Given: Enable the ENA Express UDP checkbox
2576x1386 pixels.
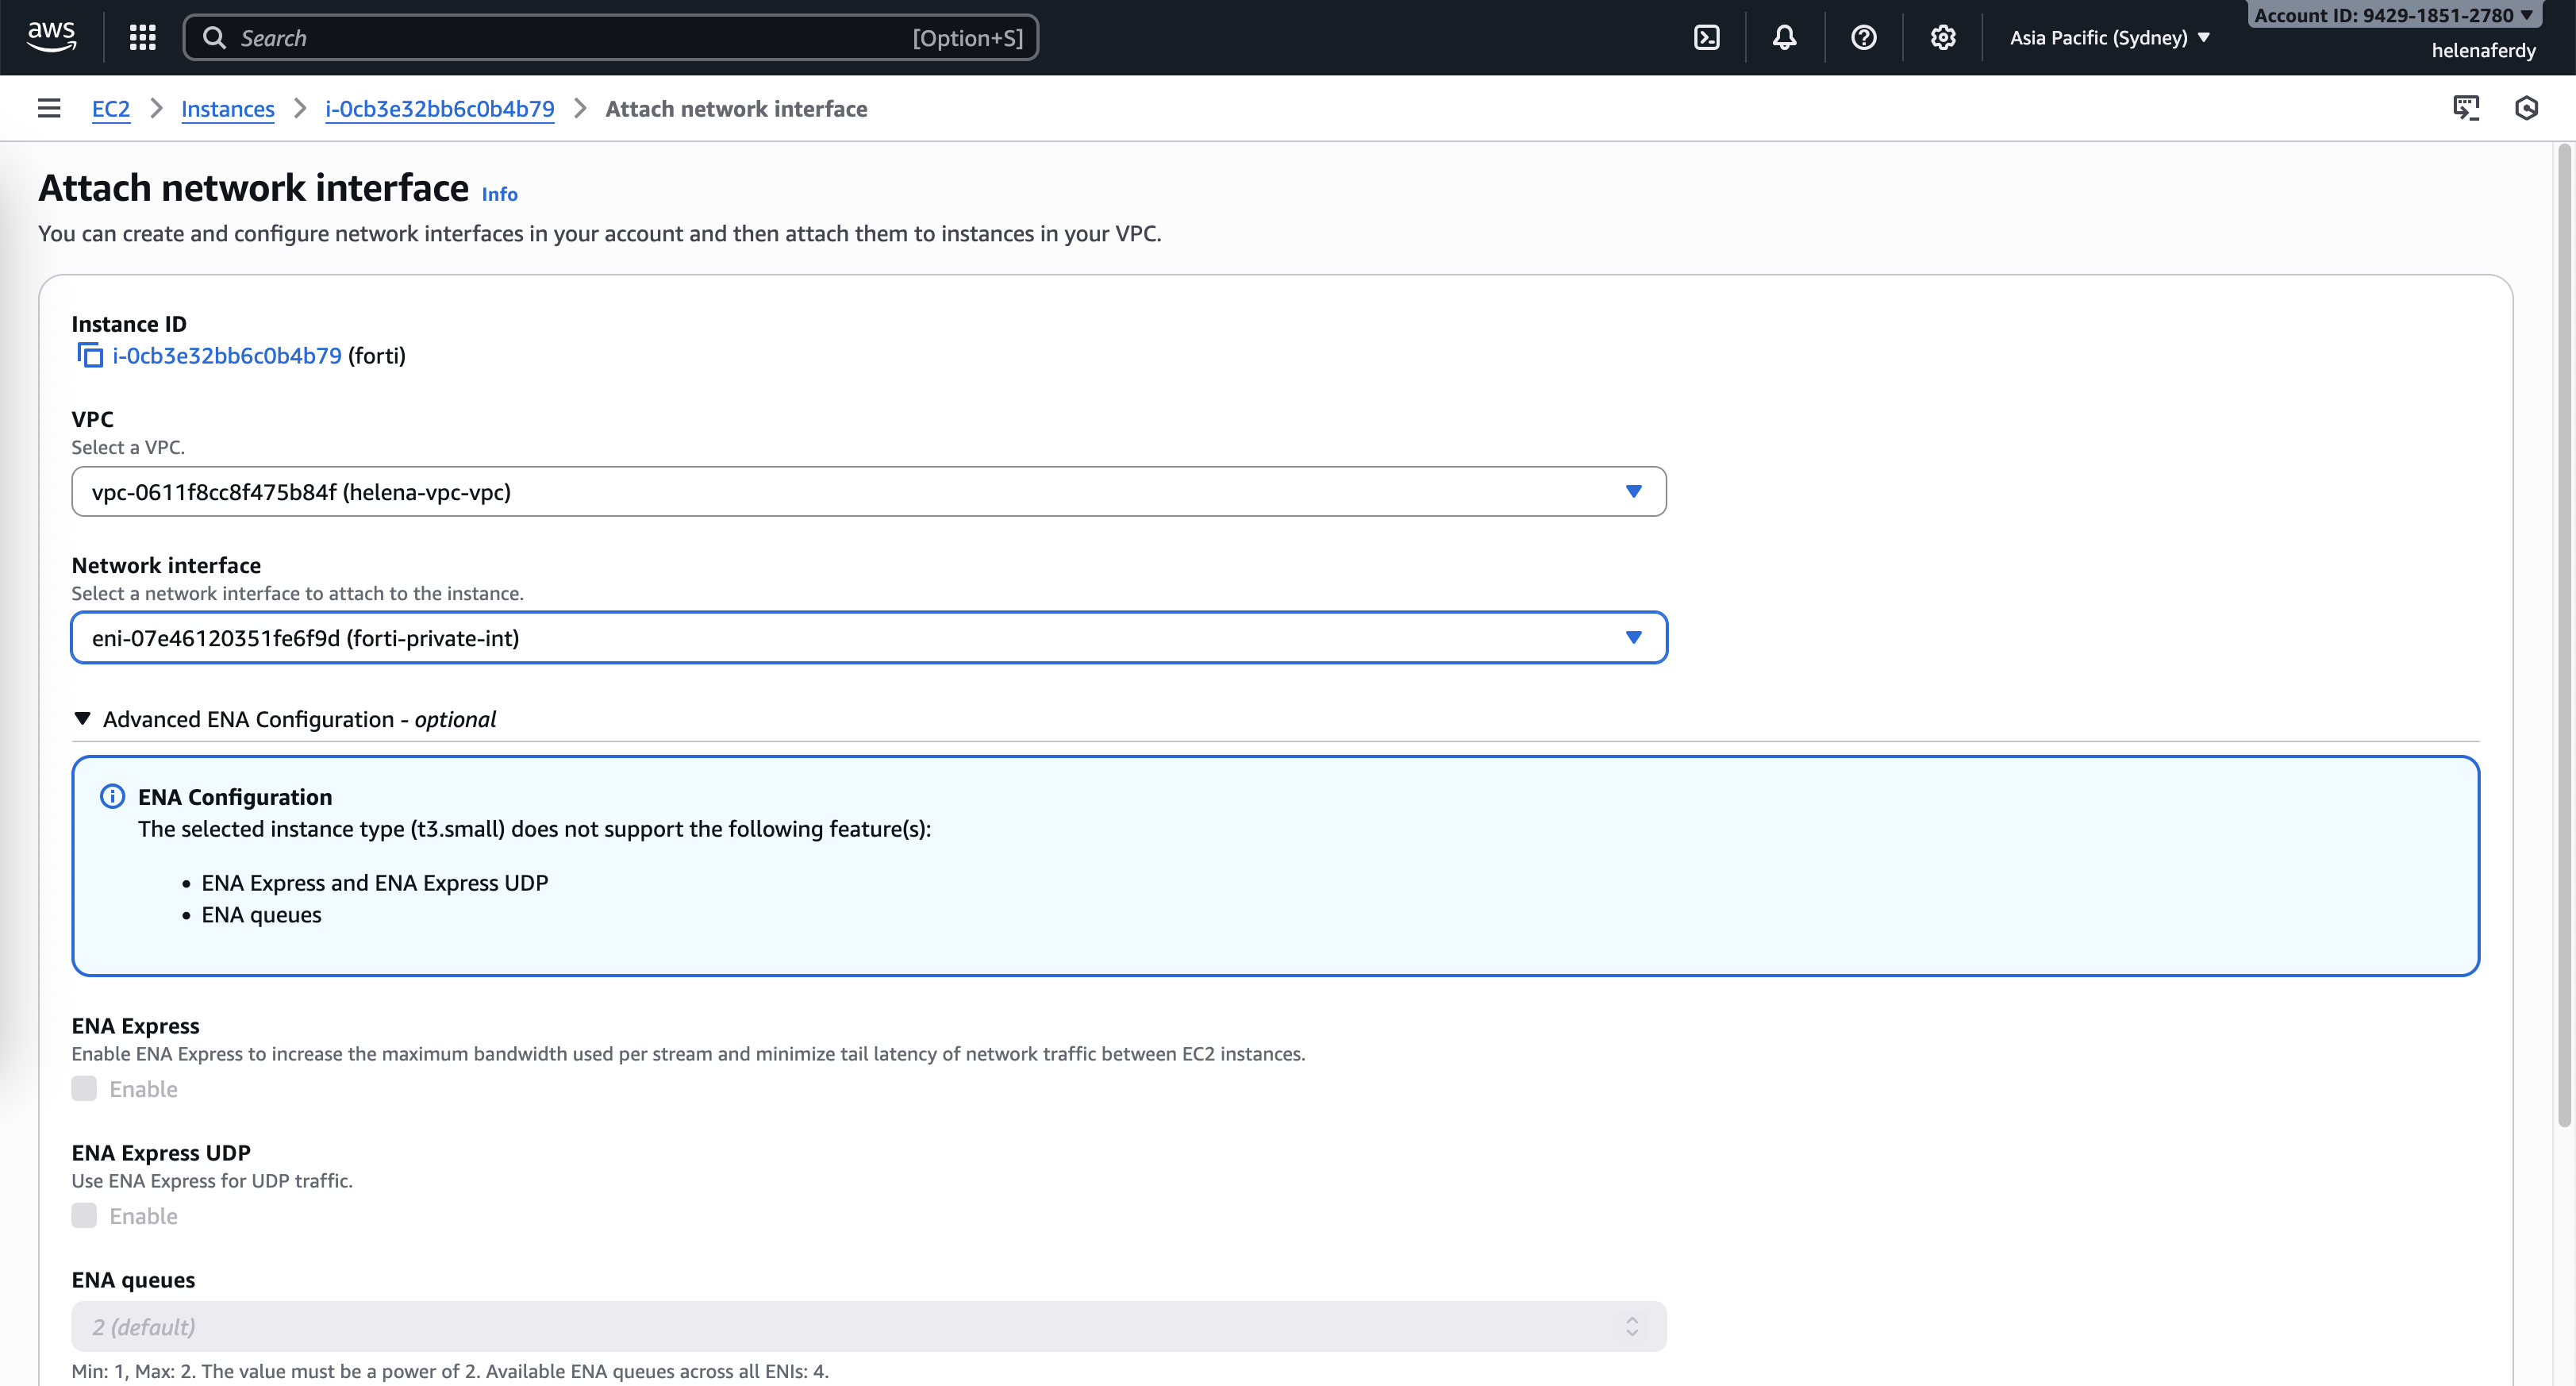Looking at the screenshot, I should 84,1215.
